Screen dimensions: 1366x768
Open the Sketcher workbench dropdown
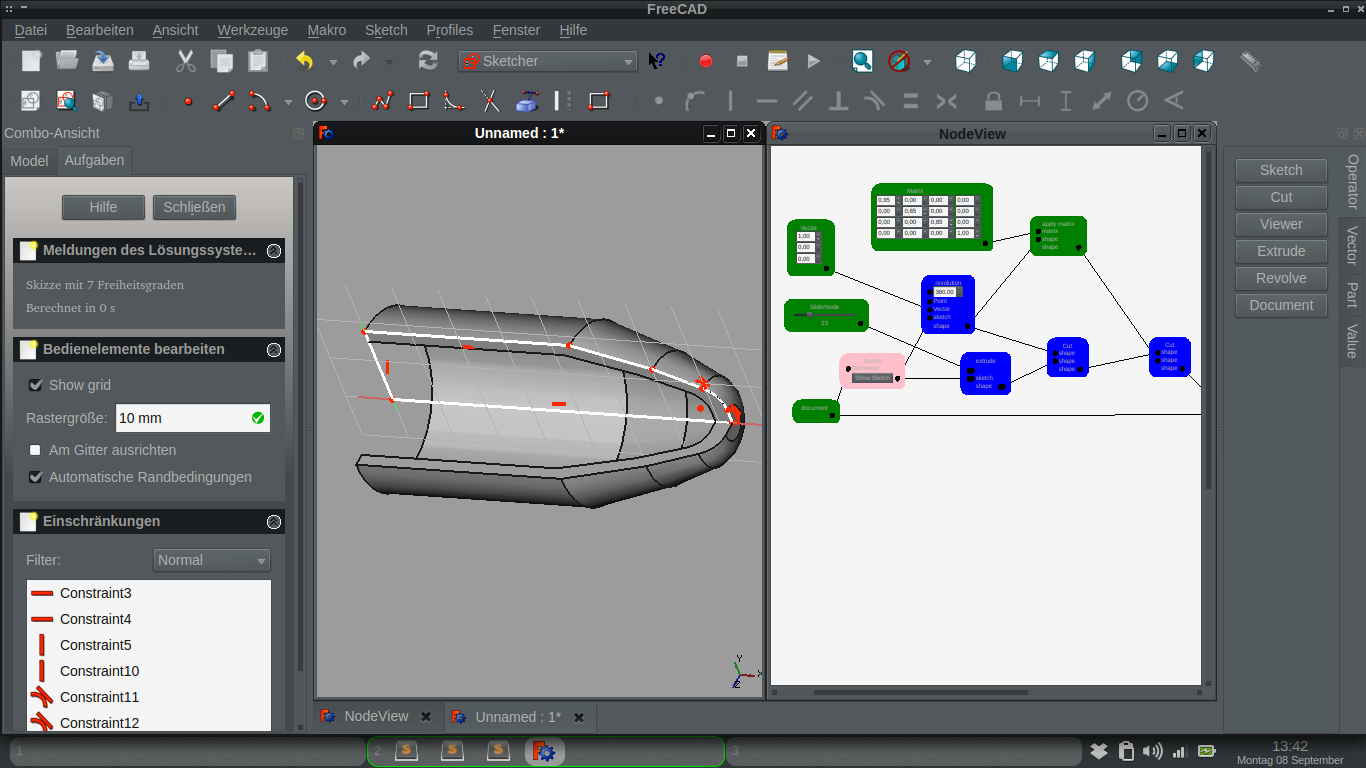[547, 61]
